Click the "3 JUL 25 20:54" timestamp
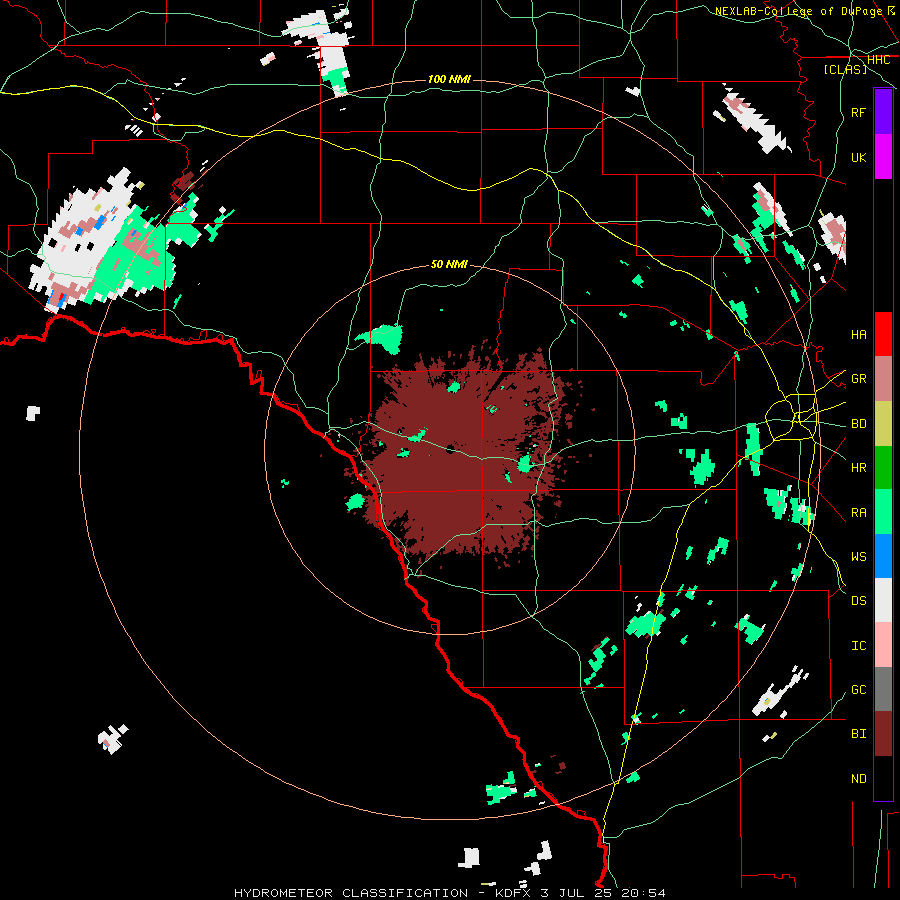This screenshot has height=900, width=900. pyautogui.click(x=603, y=893)
